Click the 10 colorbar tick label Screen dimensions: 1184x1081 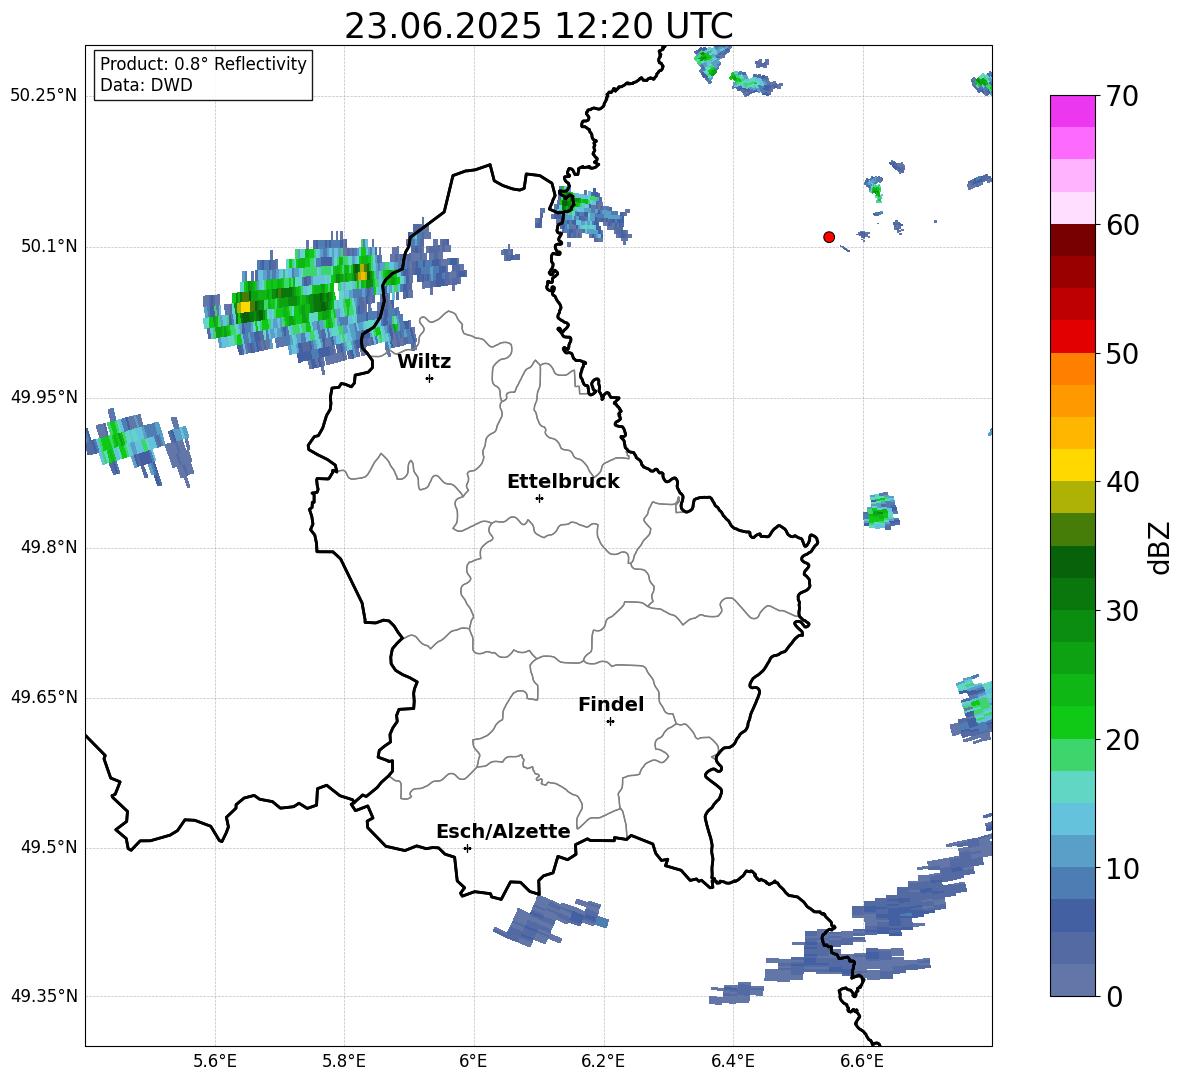coord(1122,868)
